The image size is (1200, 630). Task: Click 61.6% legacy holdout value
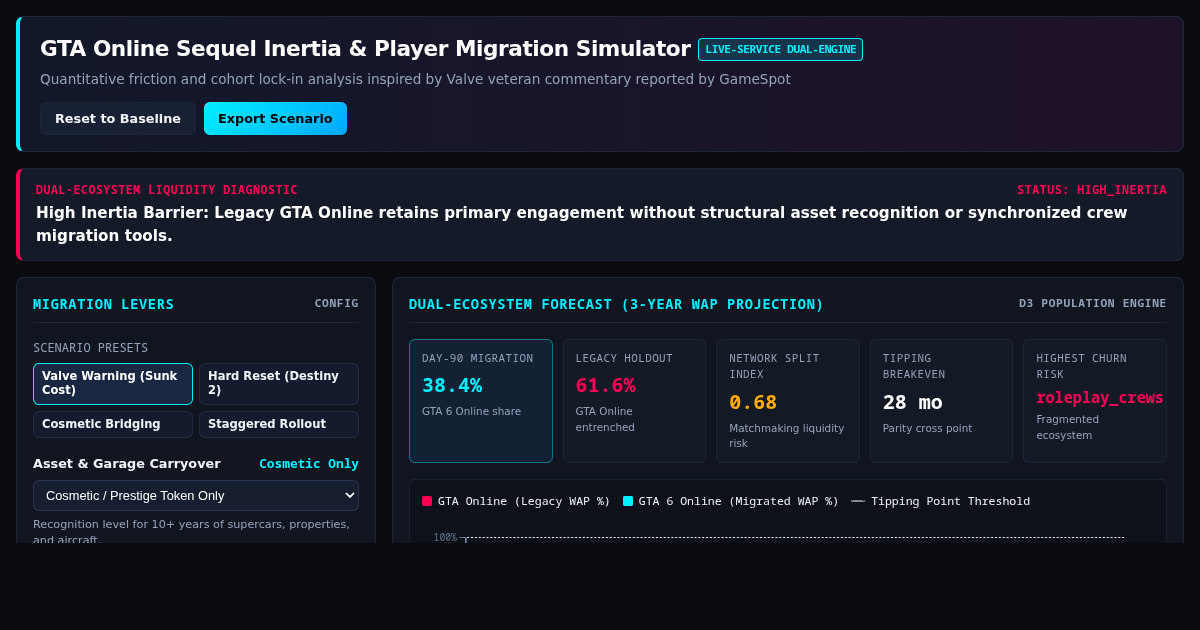click(x=606, y=385)
